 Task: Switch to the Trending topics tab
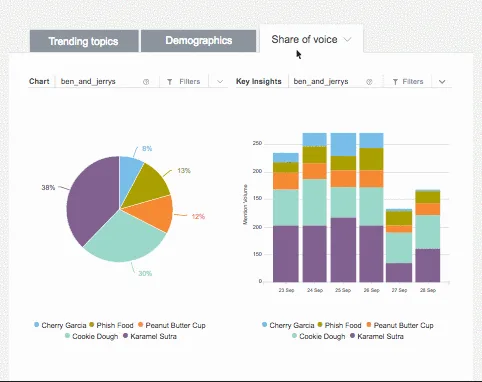(x=84, y=41)
